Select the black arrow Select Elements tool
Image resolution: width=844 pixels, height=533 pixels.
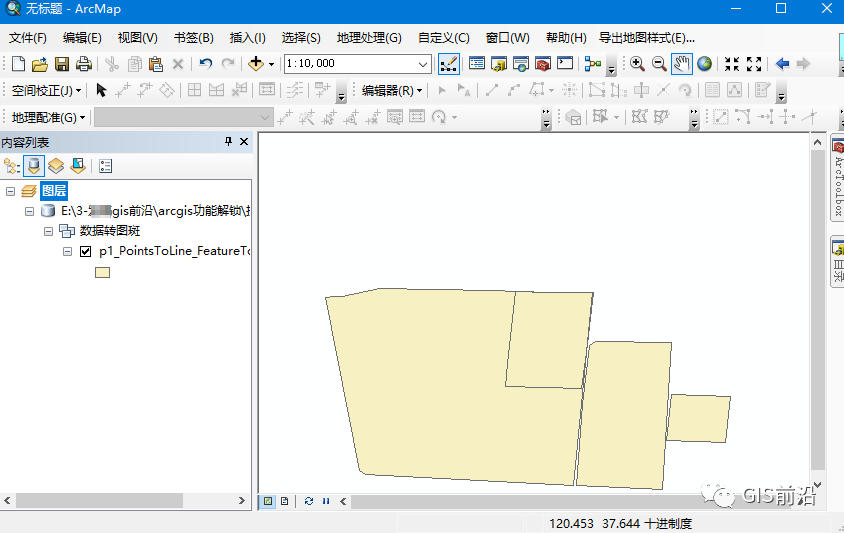click(101, 90)
